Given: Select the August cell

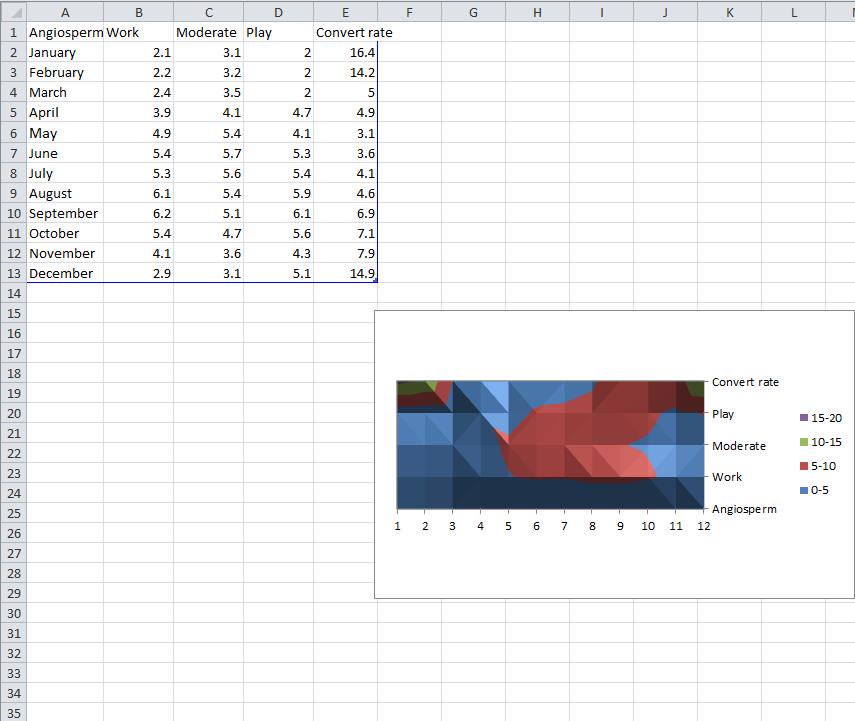Looking at the screenshot, I should pos(65,194).
